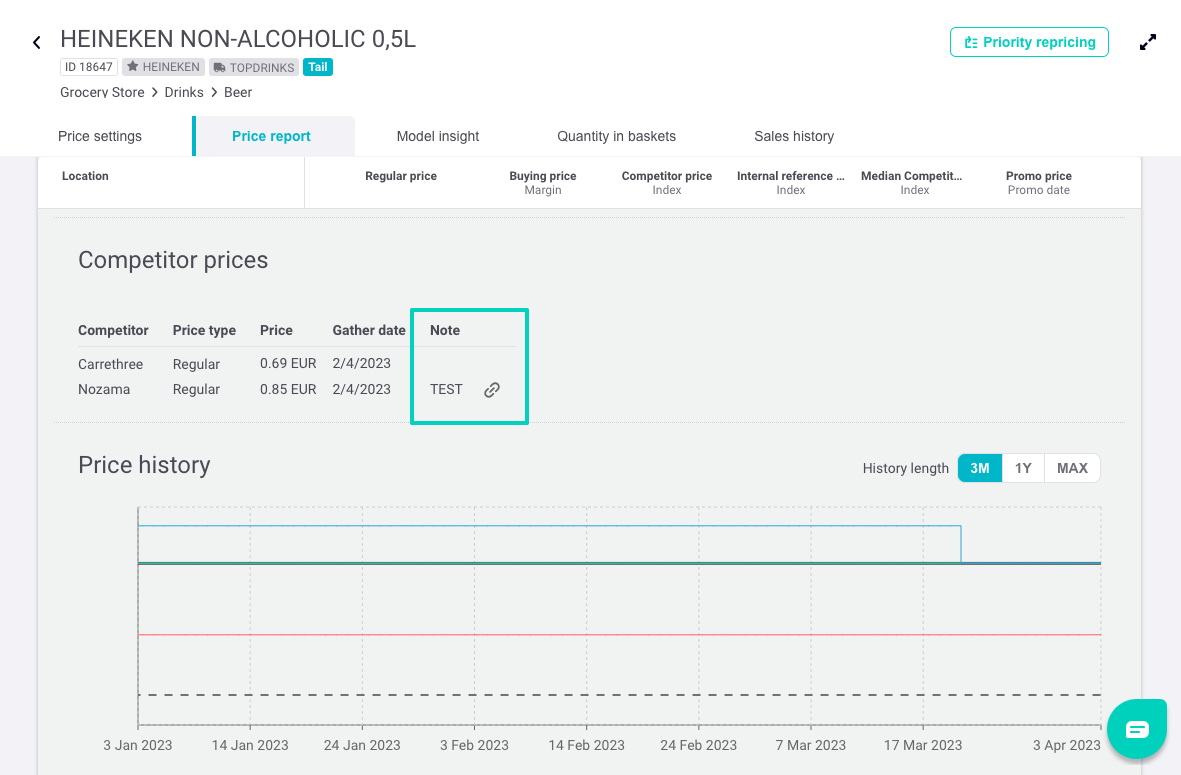Click the 0.85 EUR price value
Screen dimensions: 1181x775
click(x=288, y=389)
